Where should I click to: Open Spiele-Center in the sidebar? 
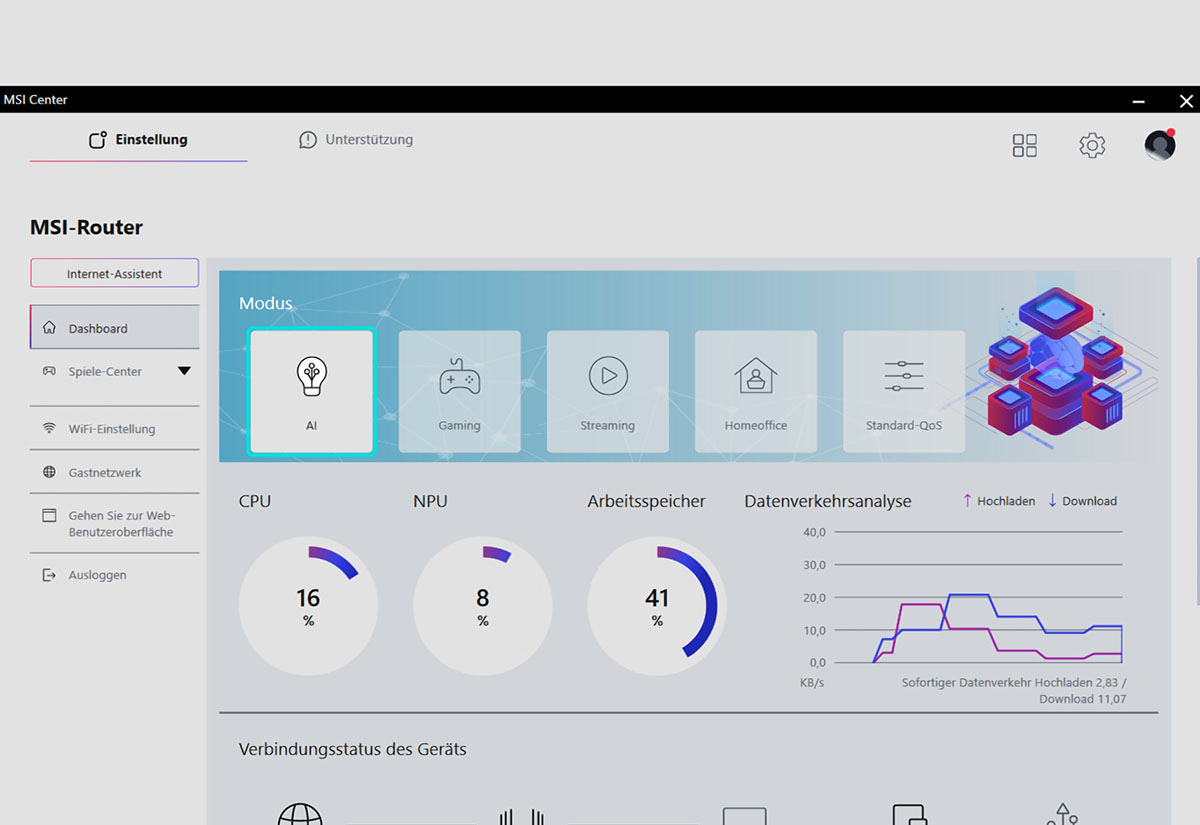(x=115, y=371)
